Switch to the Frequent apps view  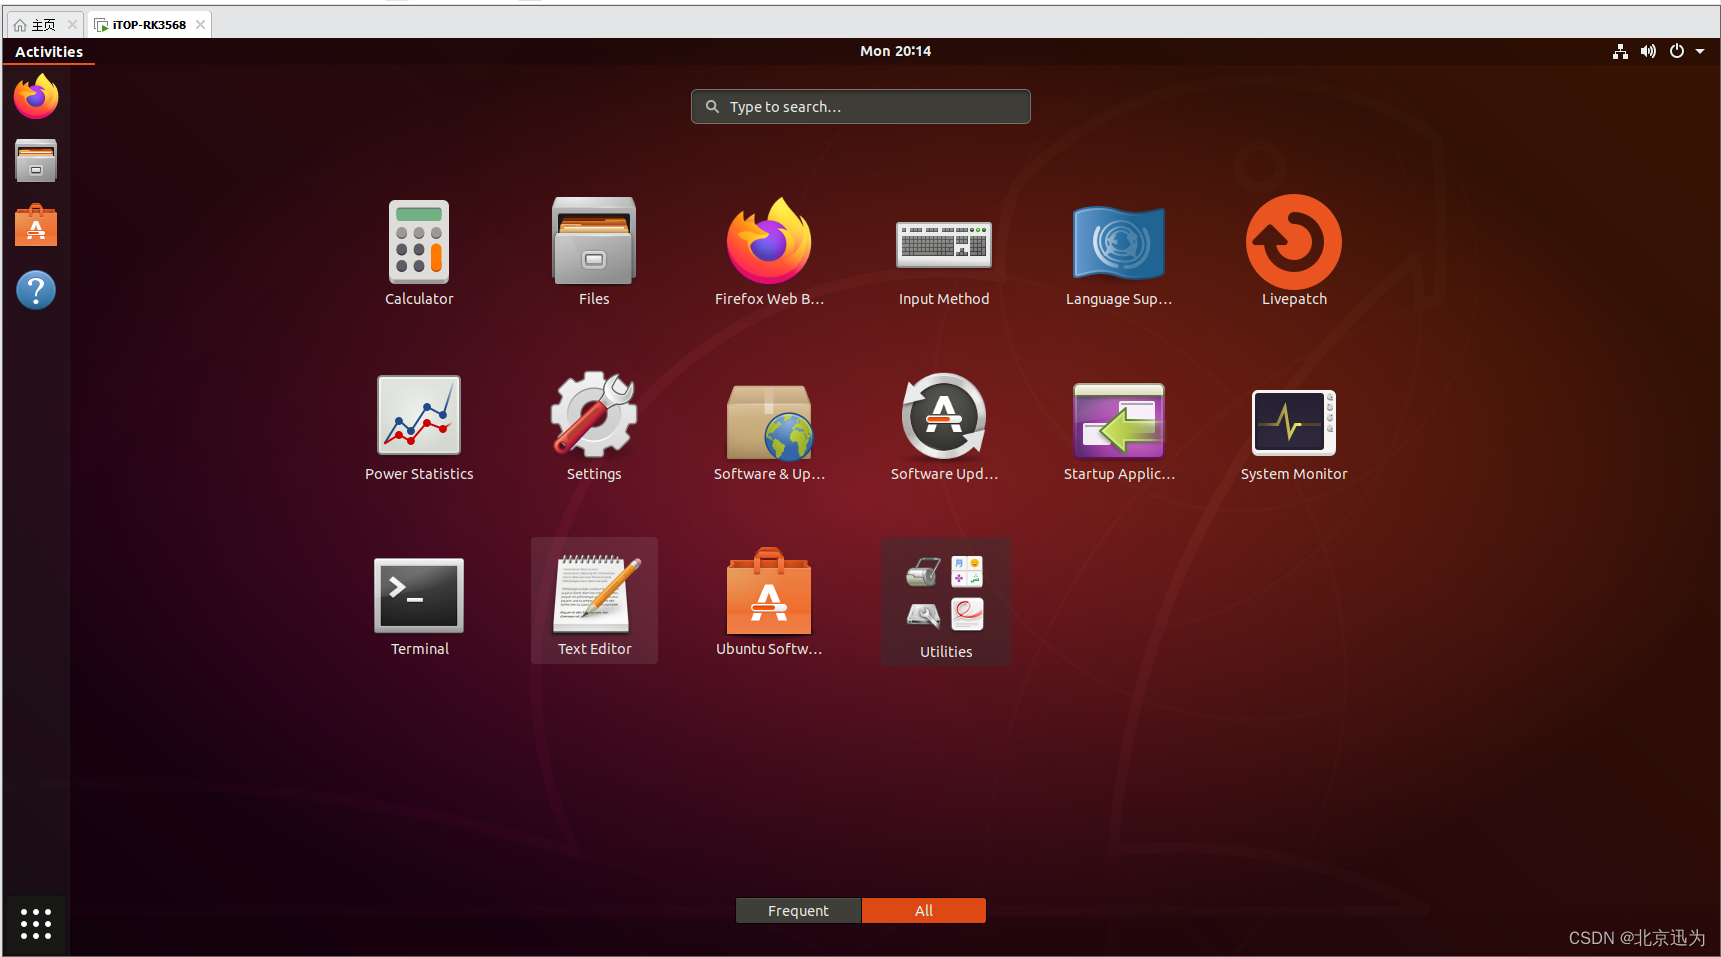tap(798, 910)
